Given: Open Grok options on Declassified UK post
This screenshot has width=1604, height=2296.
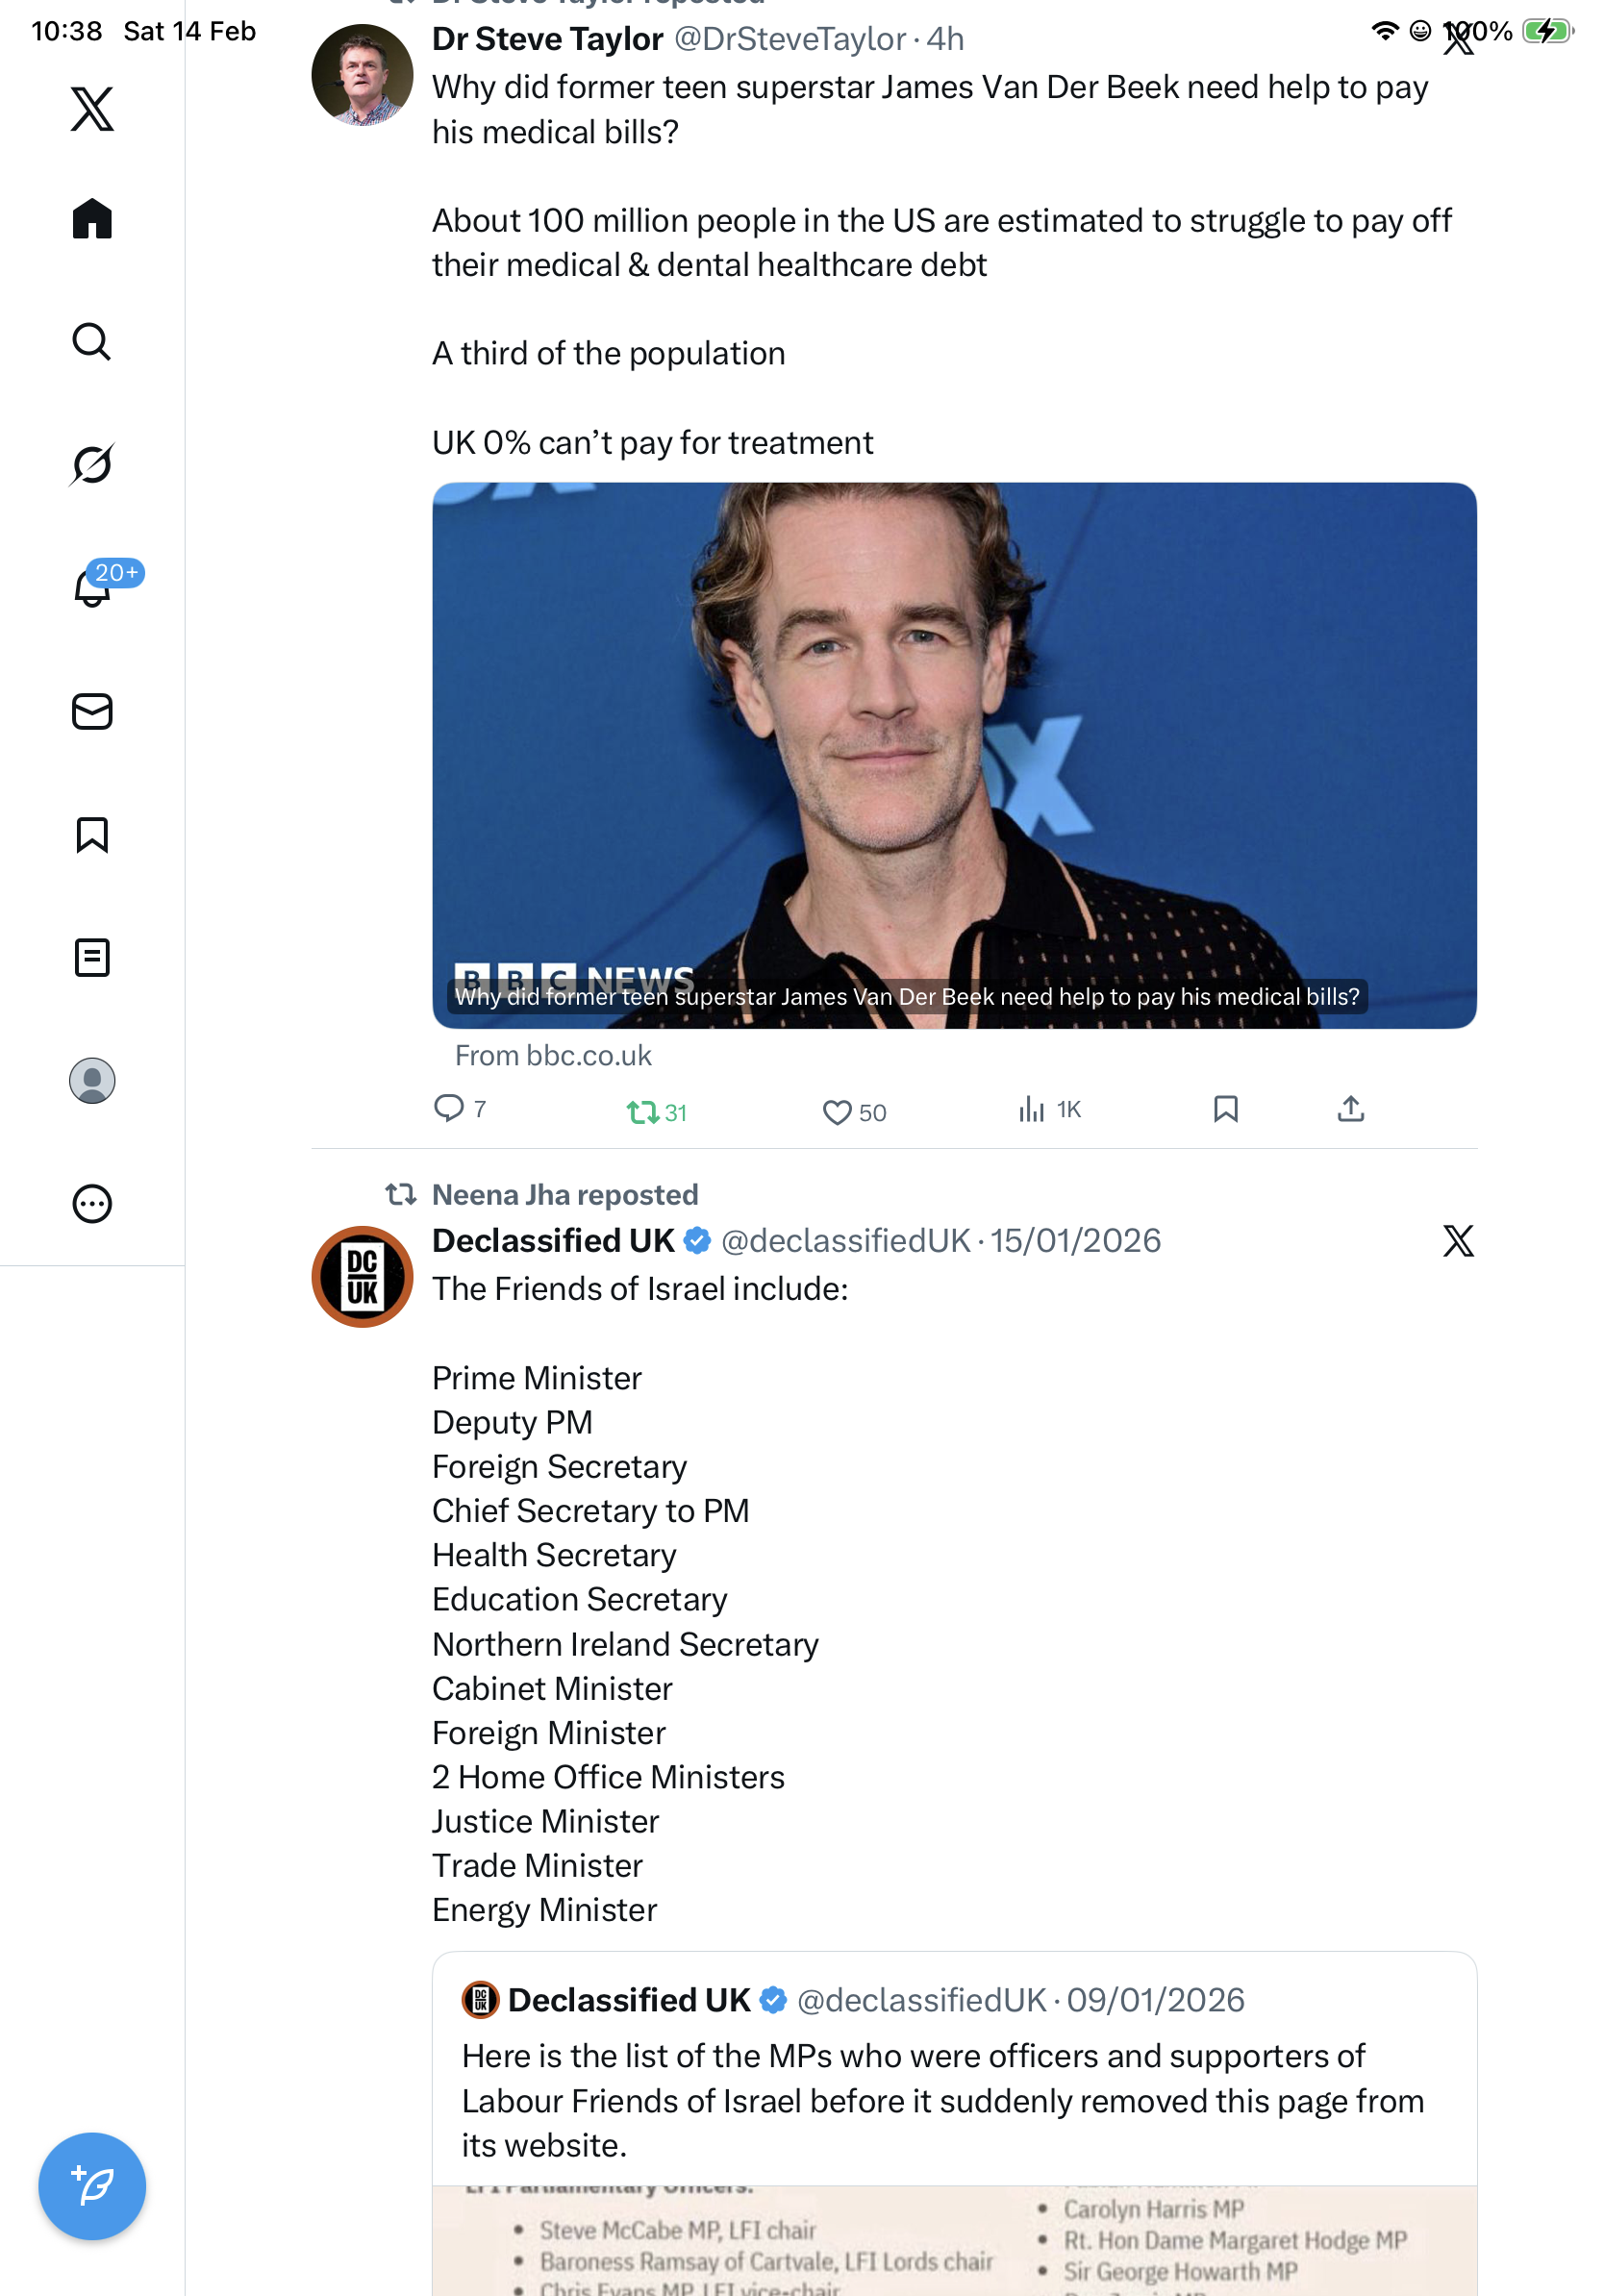Looking at the screenshot, I should (x=1458, y=1240).
